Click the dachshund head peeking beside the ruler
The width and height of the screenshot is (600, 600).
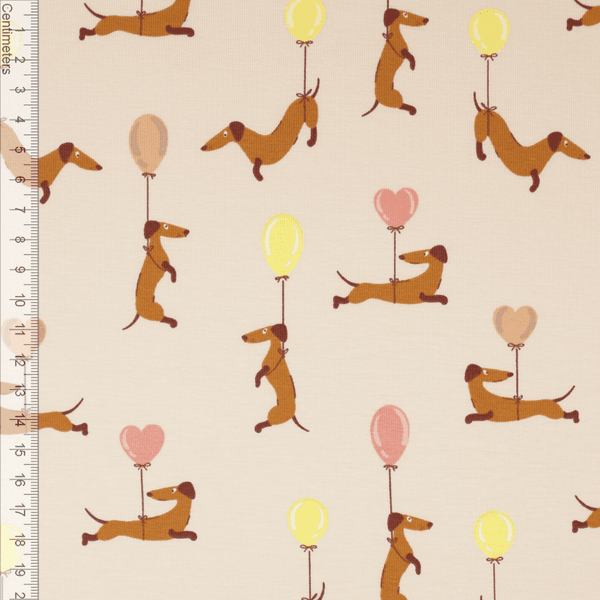tap(68, 163)
